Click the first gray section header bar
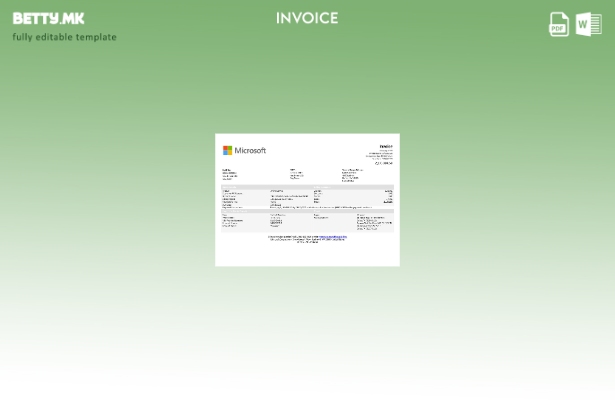The height and width of the screenshot is (400, 615). point(307,186)
